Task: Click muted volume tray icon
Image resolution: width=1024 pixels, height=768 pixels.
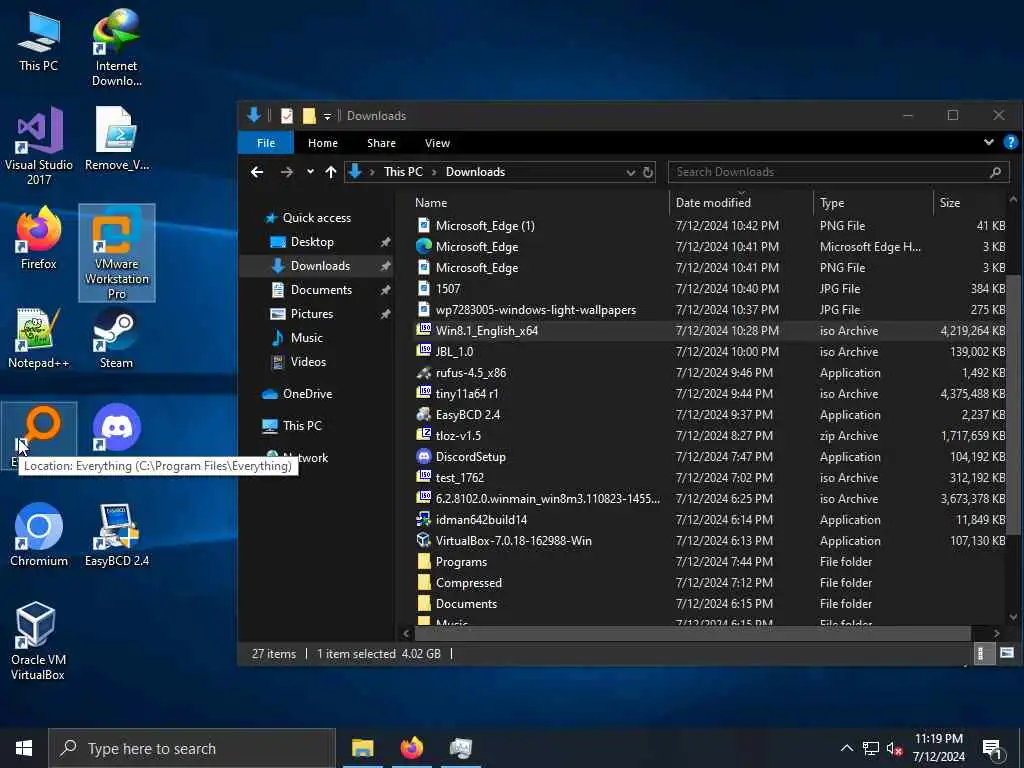Action: point(895,748)
